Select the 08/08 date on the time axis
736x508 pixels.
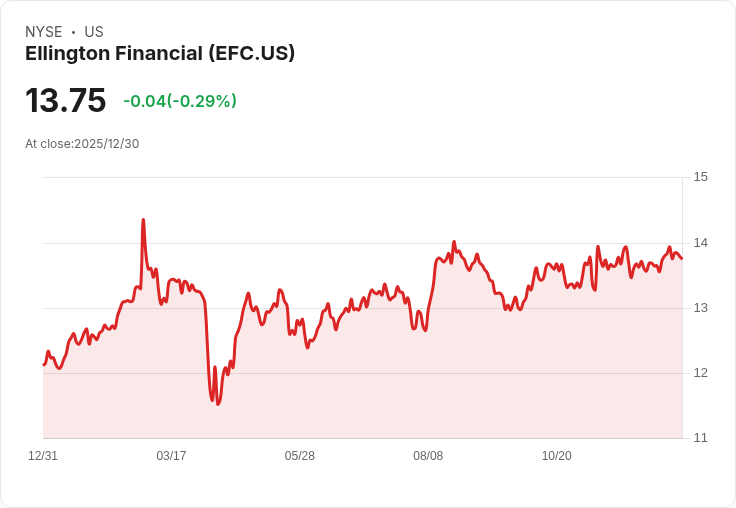pyautogui.click(x=428, y=456)
